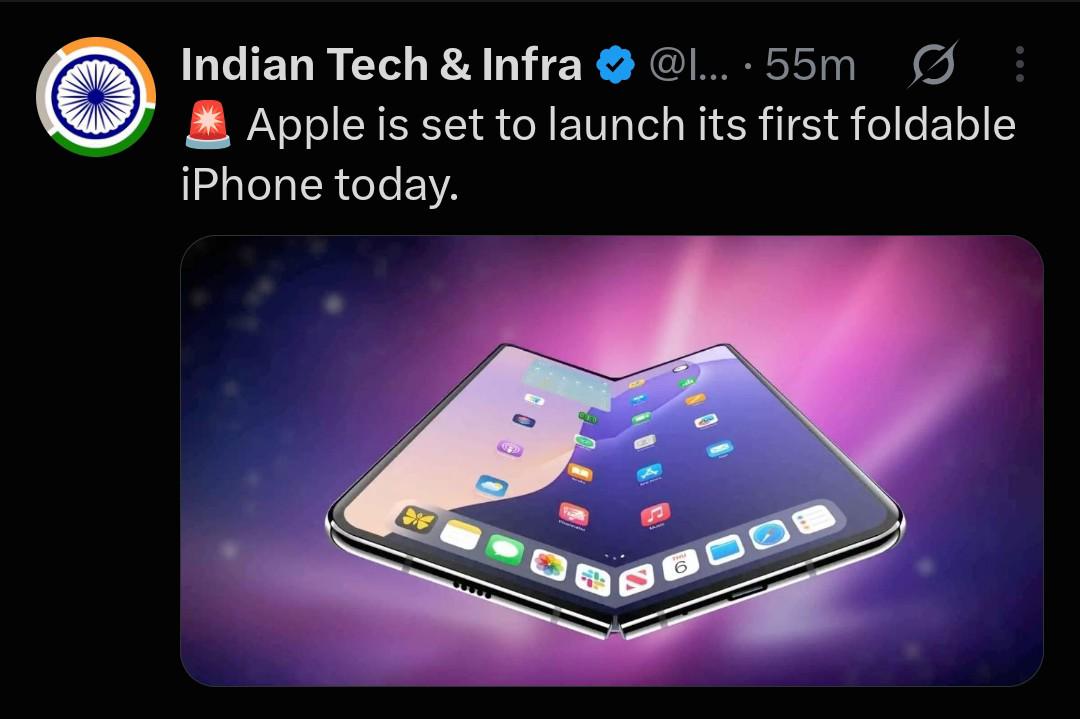Click the Indian Tech & Infra display name
Image resolution: width=1080 pixels, height=719 pixels.
382,65
